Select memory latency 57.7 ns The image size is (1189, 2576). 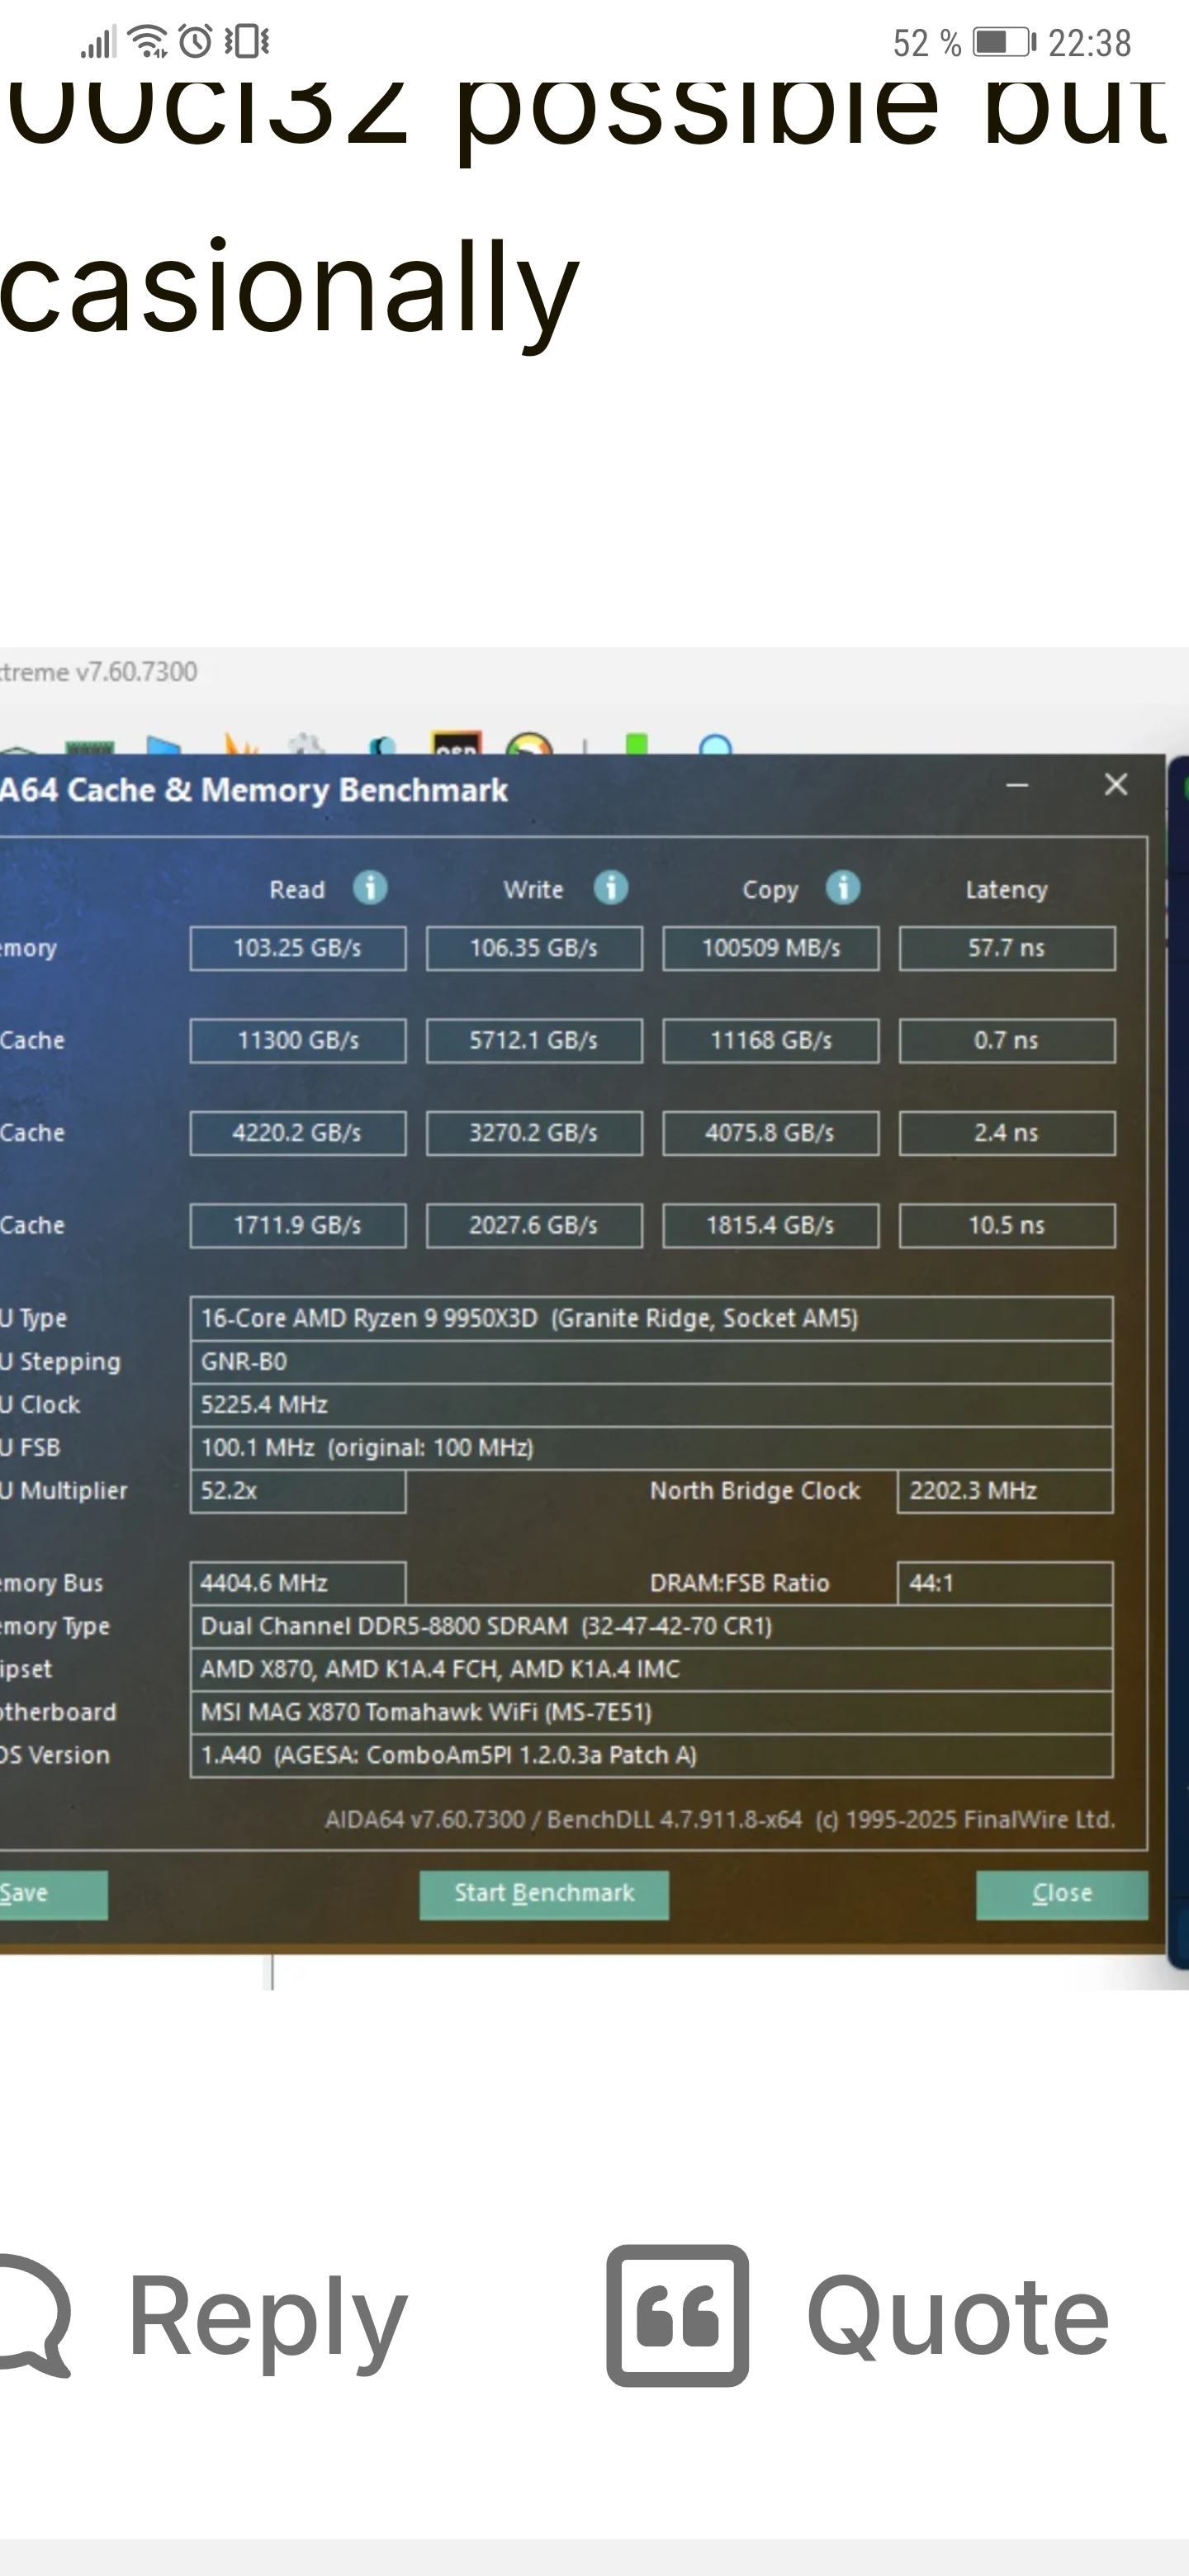(x=1007, y=948)
